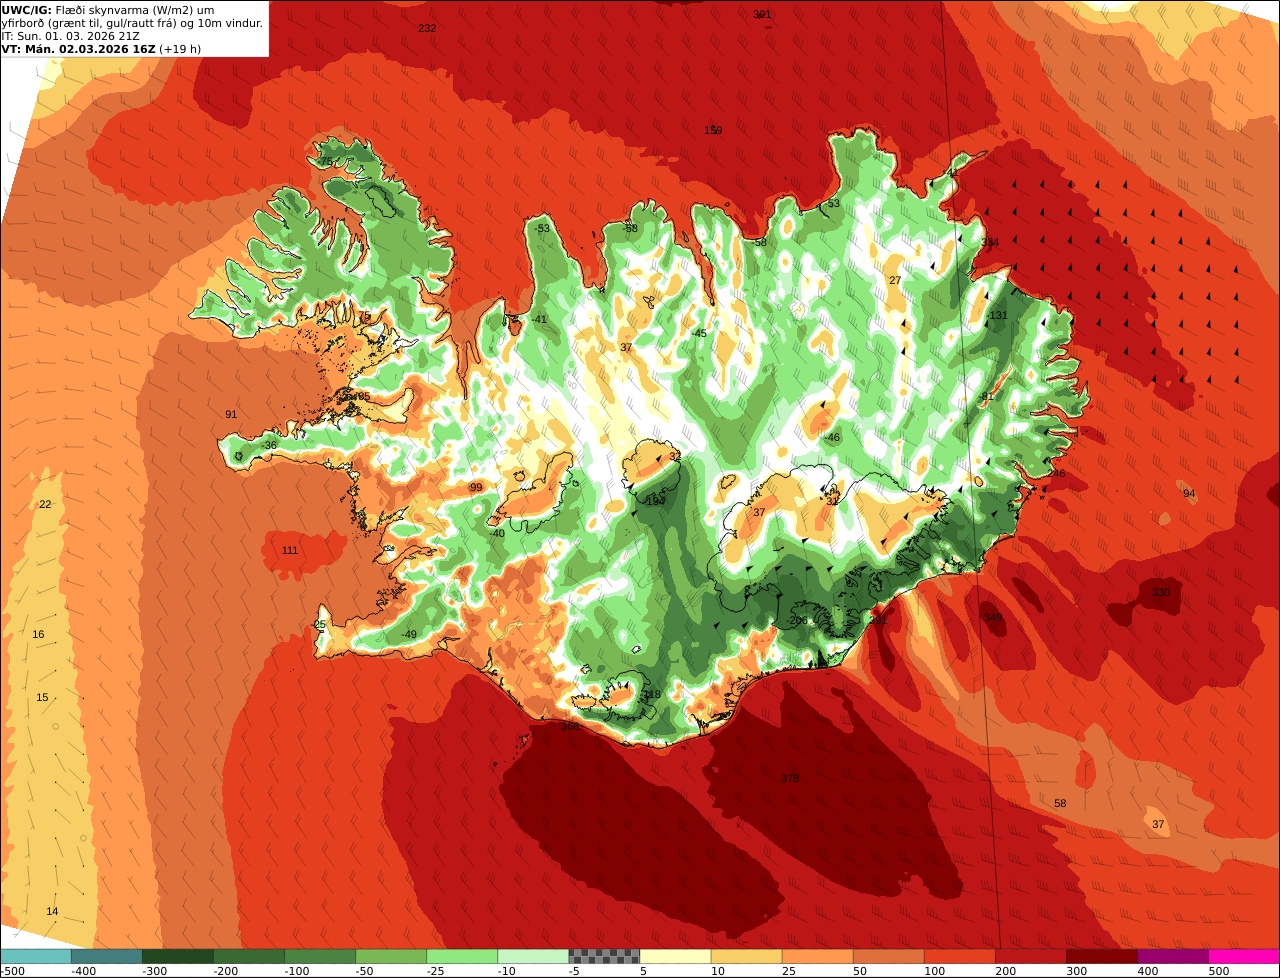Click the map value '378' south of Iceland
The height and width of the screenshot is (978, 1280).
790,777
